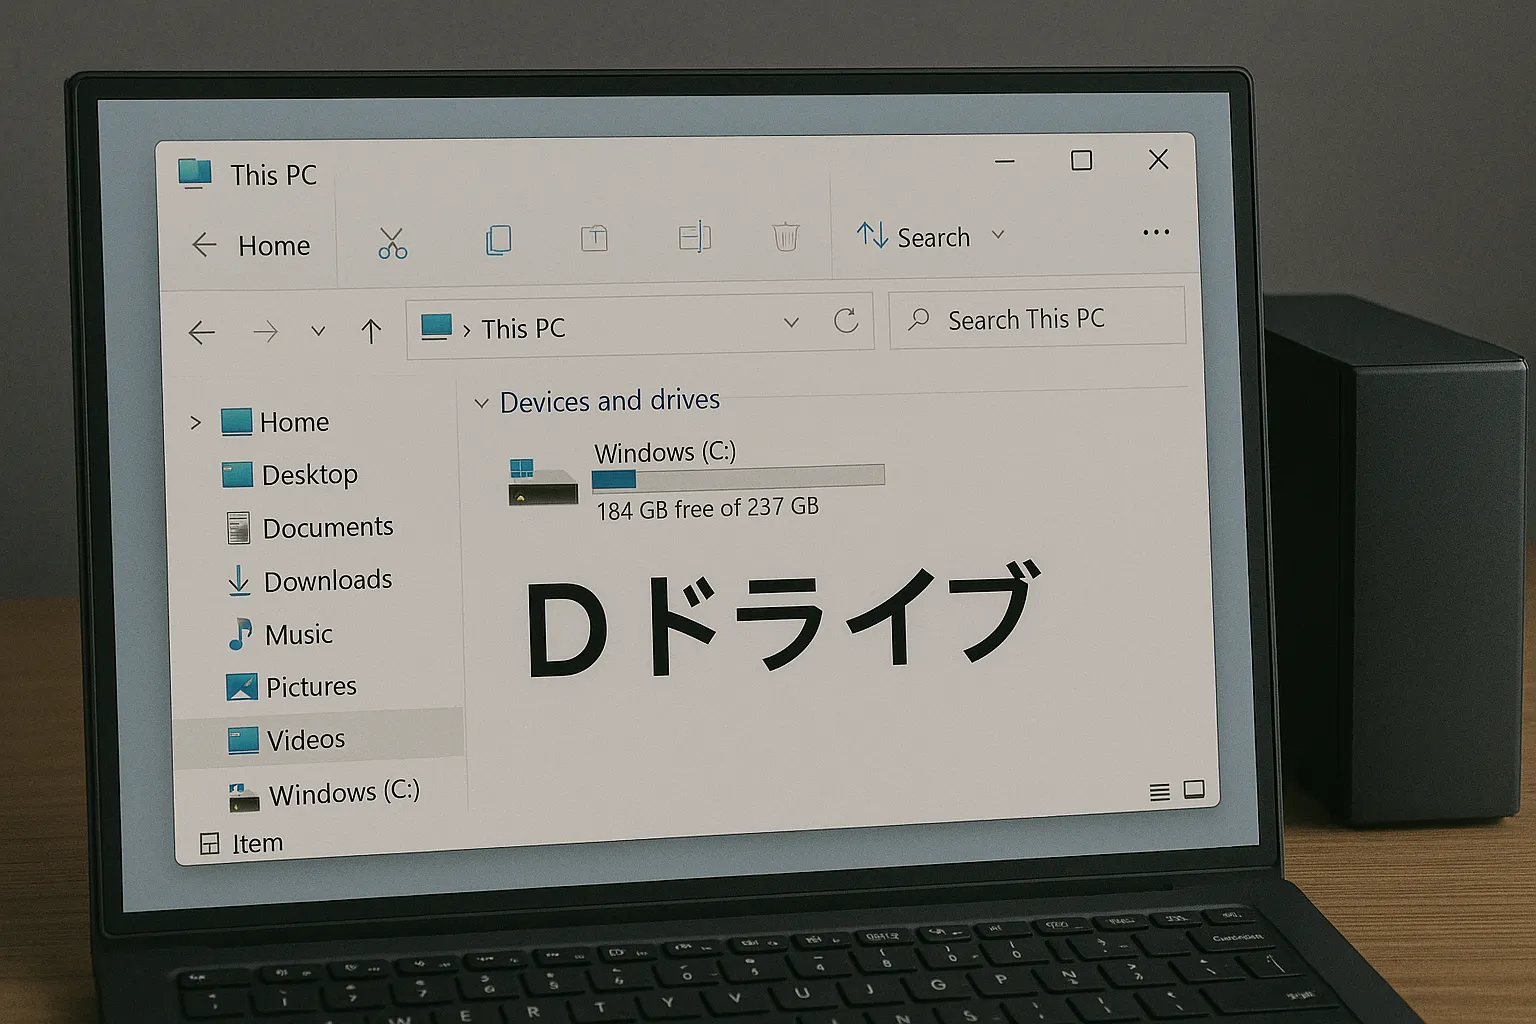
Task: Click the Documents page icon in sidebar
Action: [x=238, y=527]
